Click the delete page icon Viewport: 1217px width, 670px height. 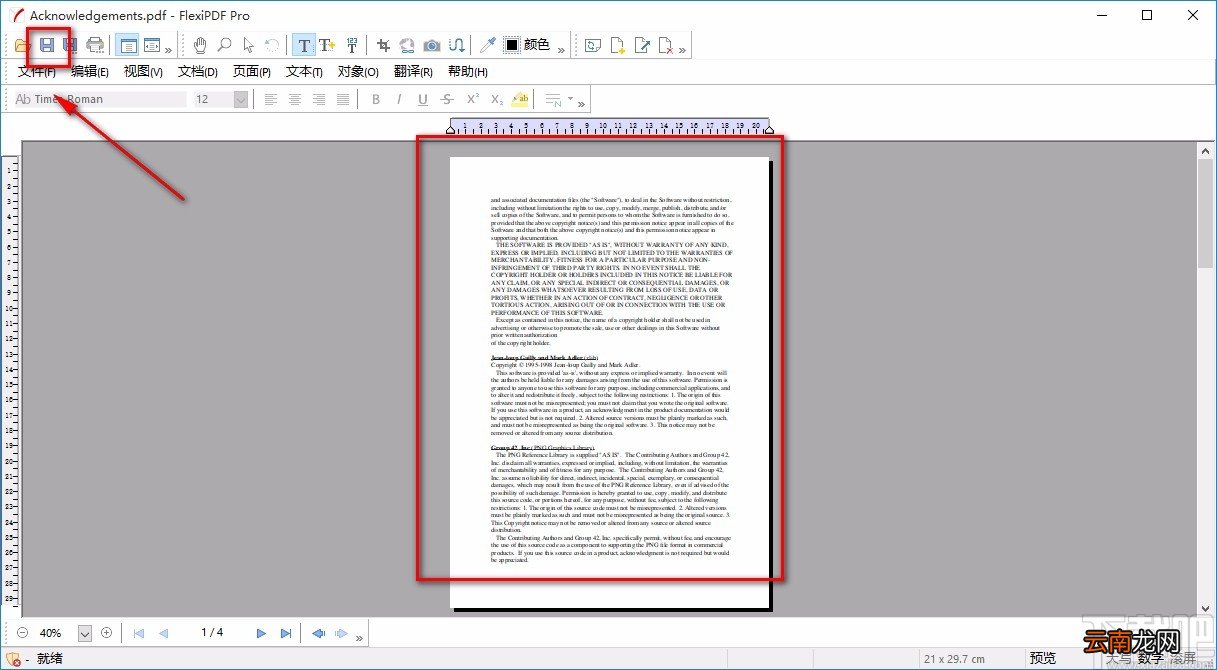(667, 45)
